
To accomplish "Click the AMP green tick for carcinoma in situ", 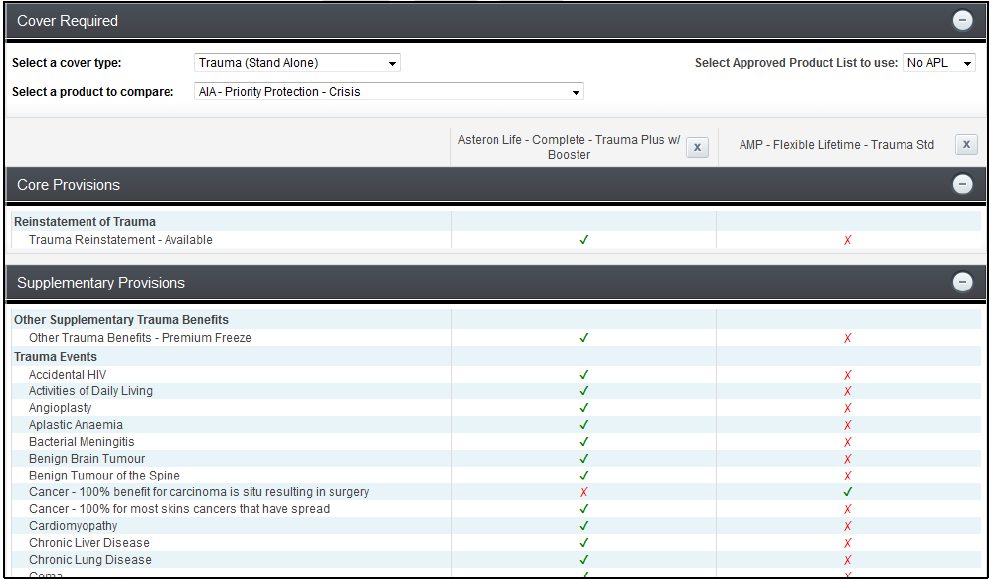I will 848,491.
